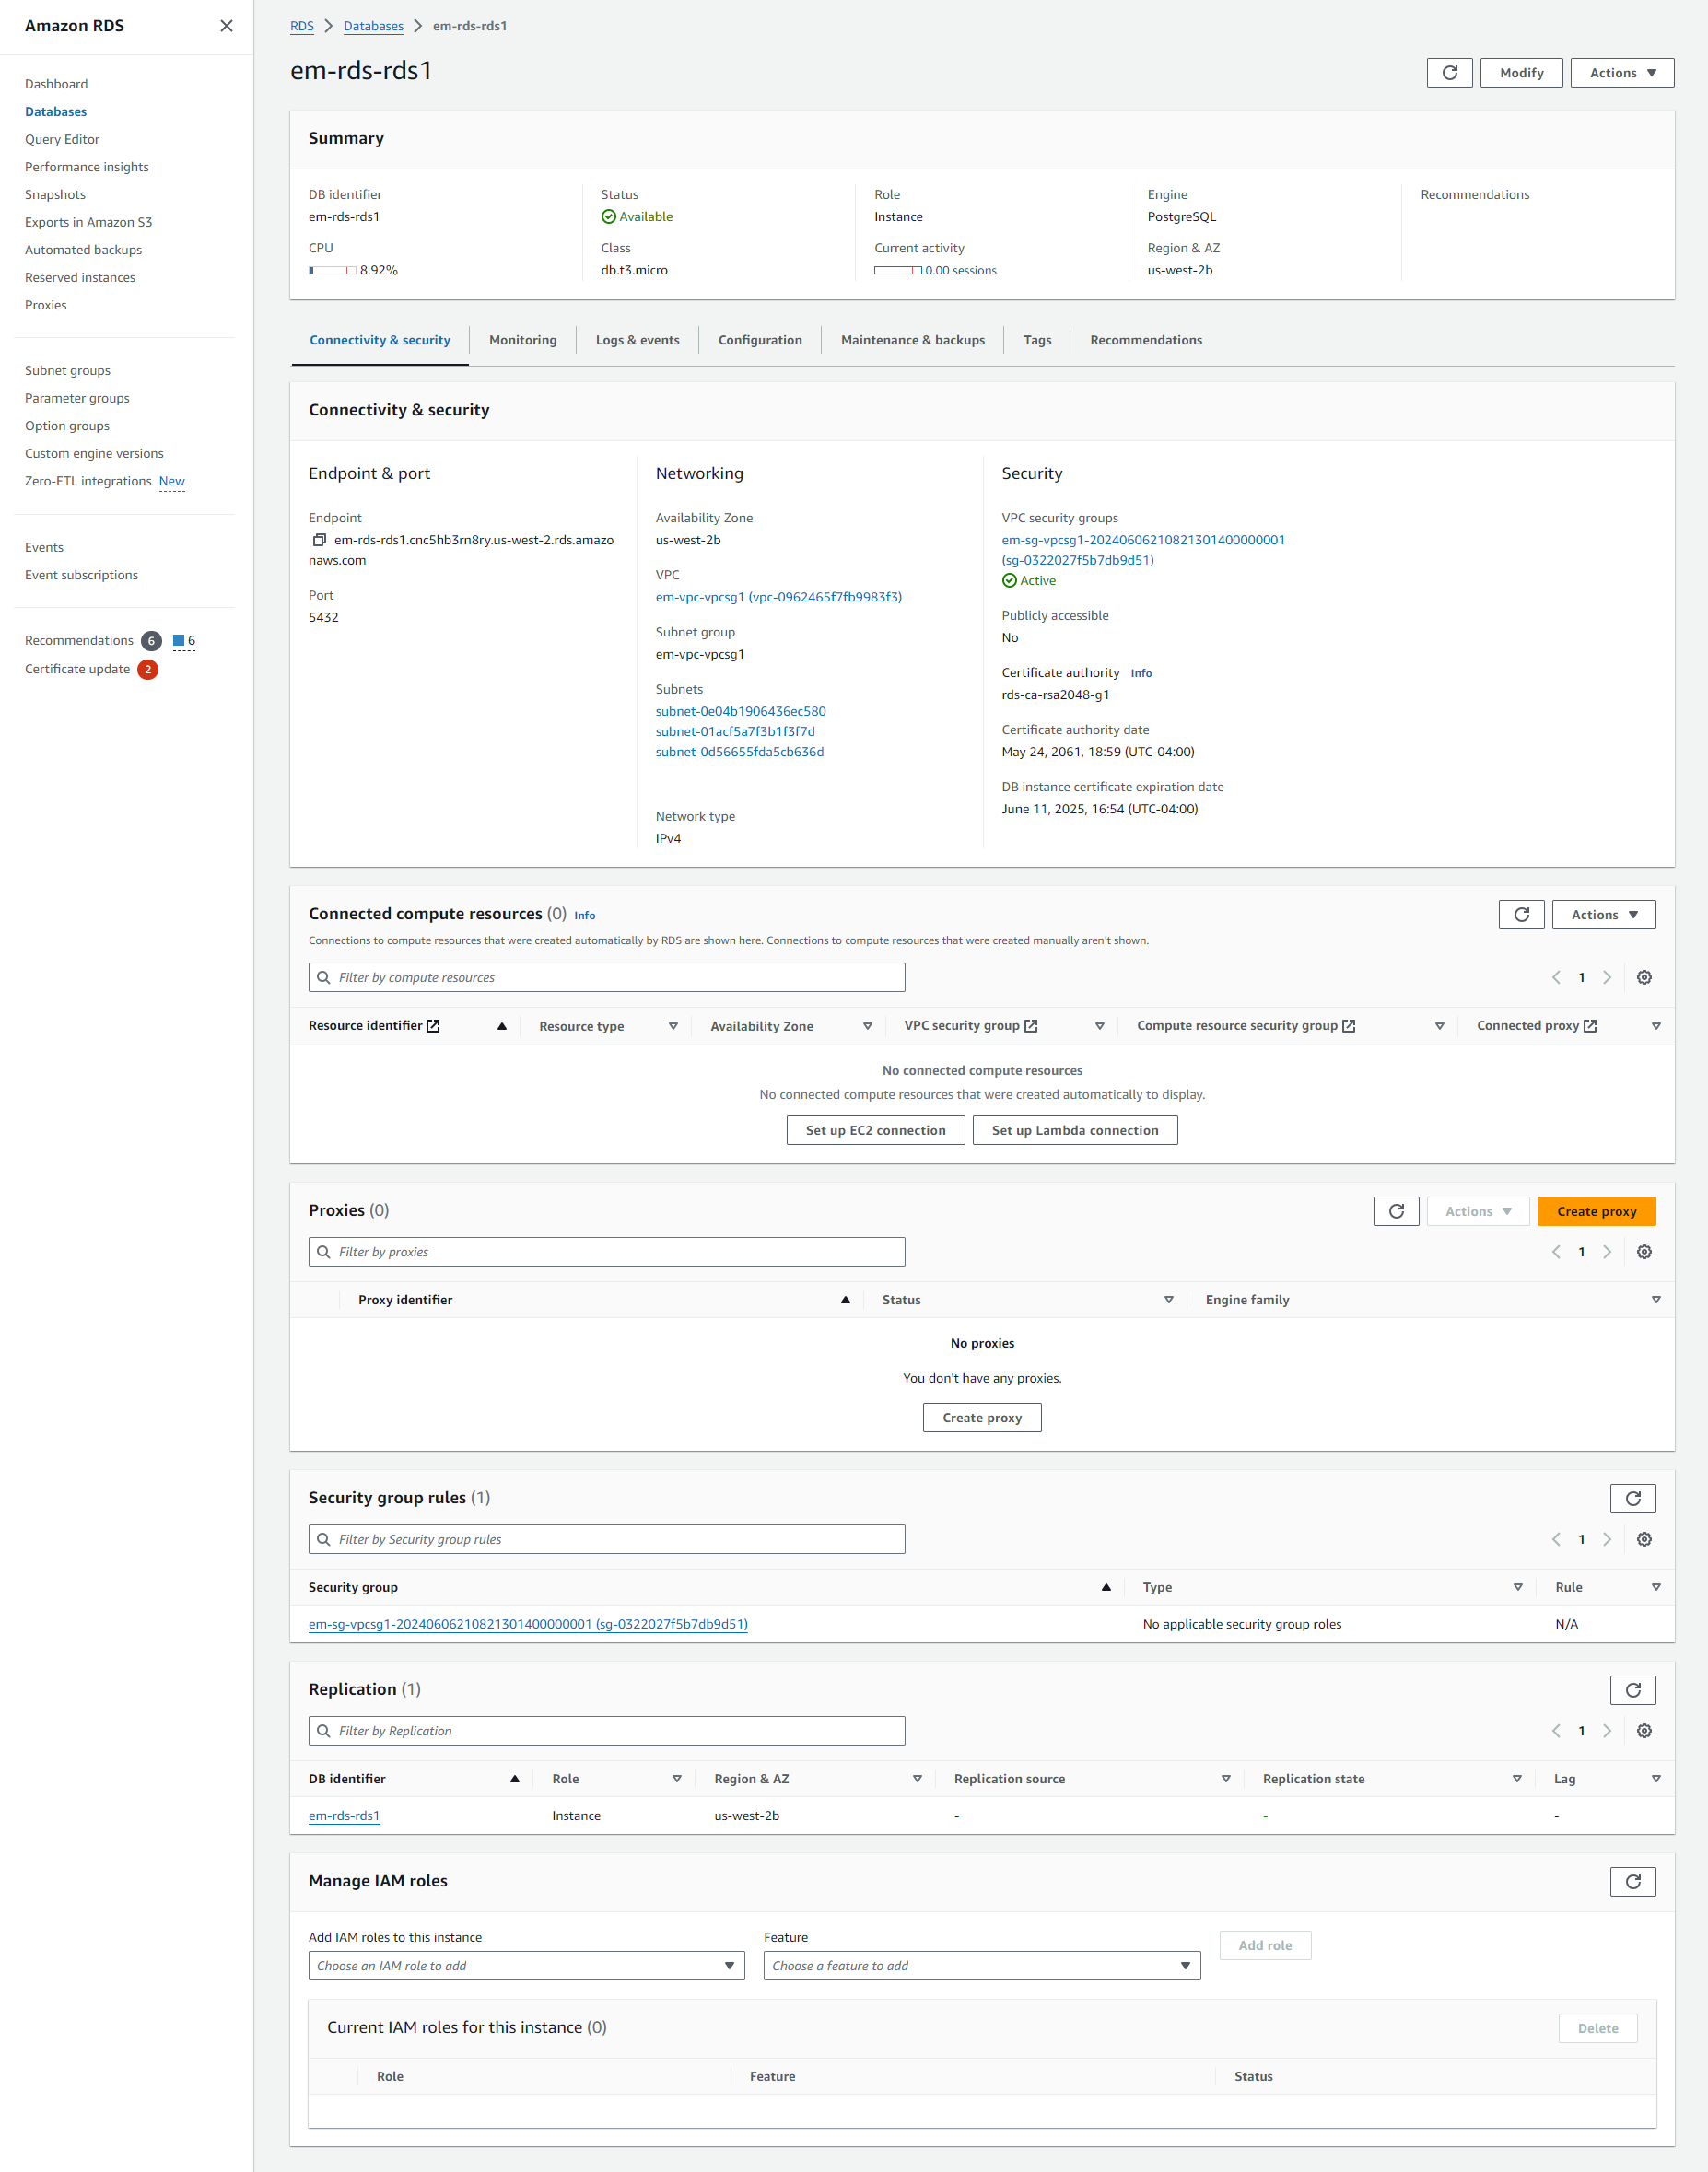Refresh the Proxies section

1396,1211
